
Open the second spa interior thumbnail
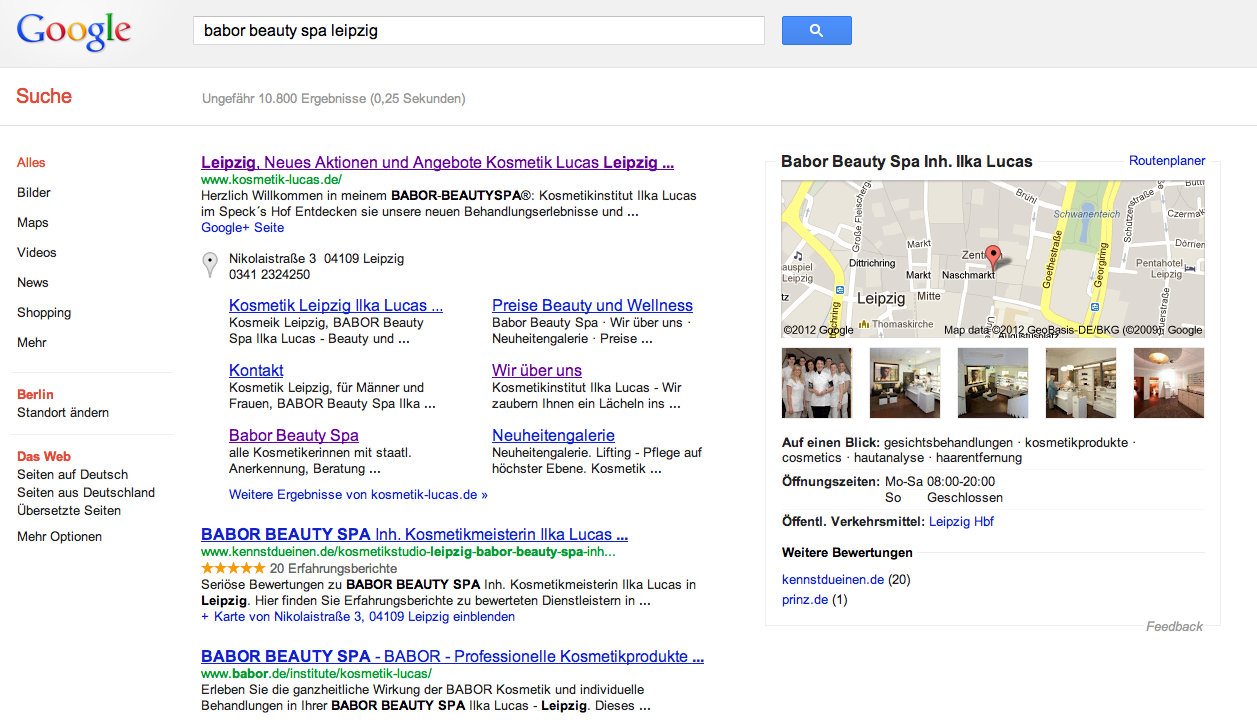click(905, 383)
